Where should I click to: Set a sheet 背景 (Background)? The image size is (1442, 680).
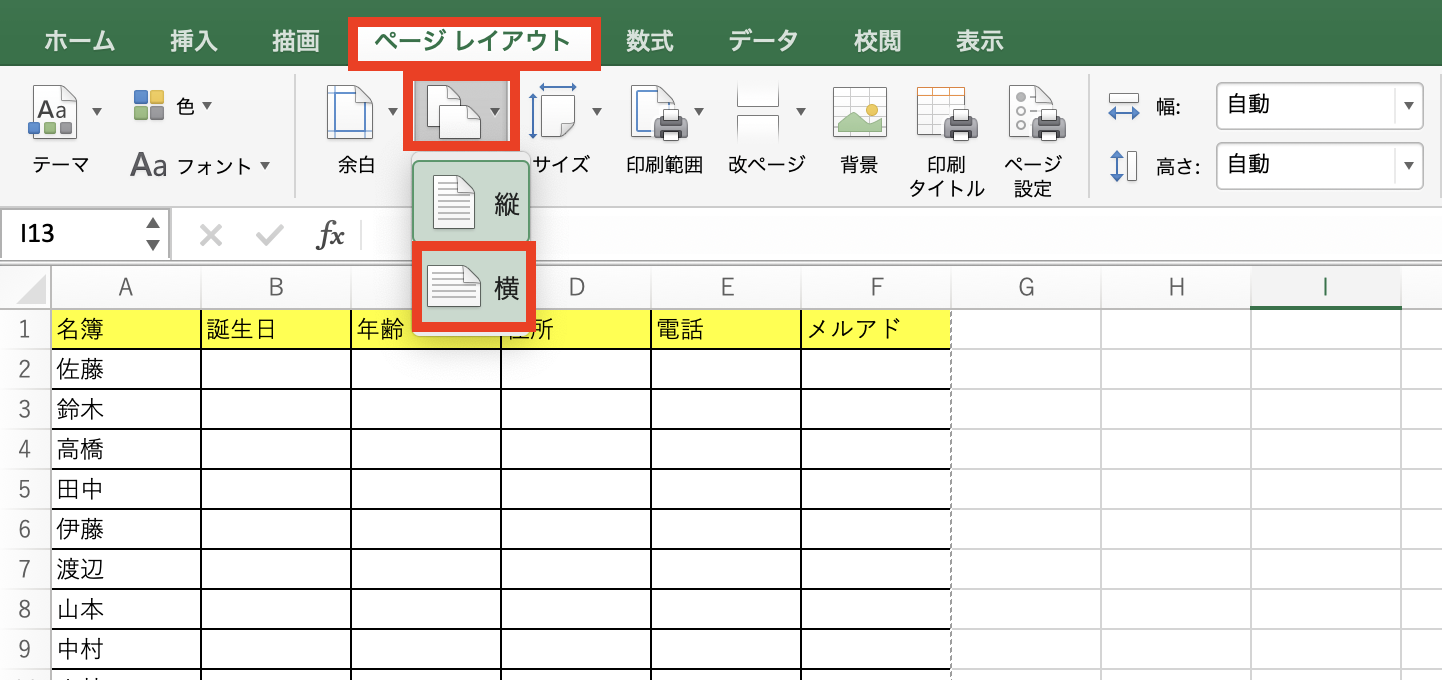coord(858,120)
